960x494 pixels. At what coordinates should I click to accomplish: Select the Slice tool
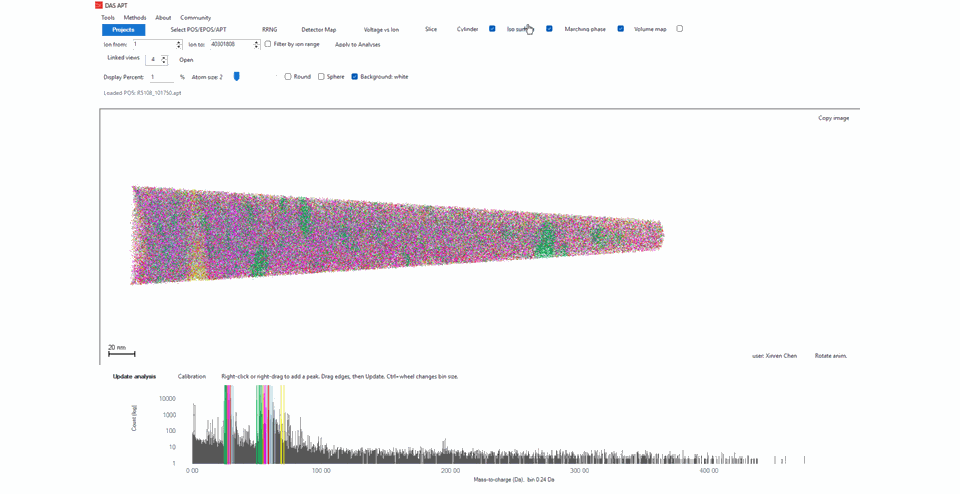[431, 29]
